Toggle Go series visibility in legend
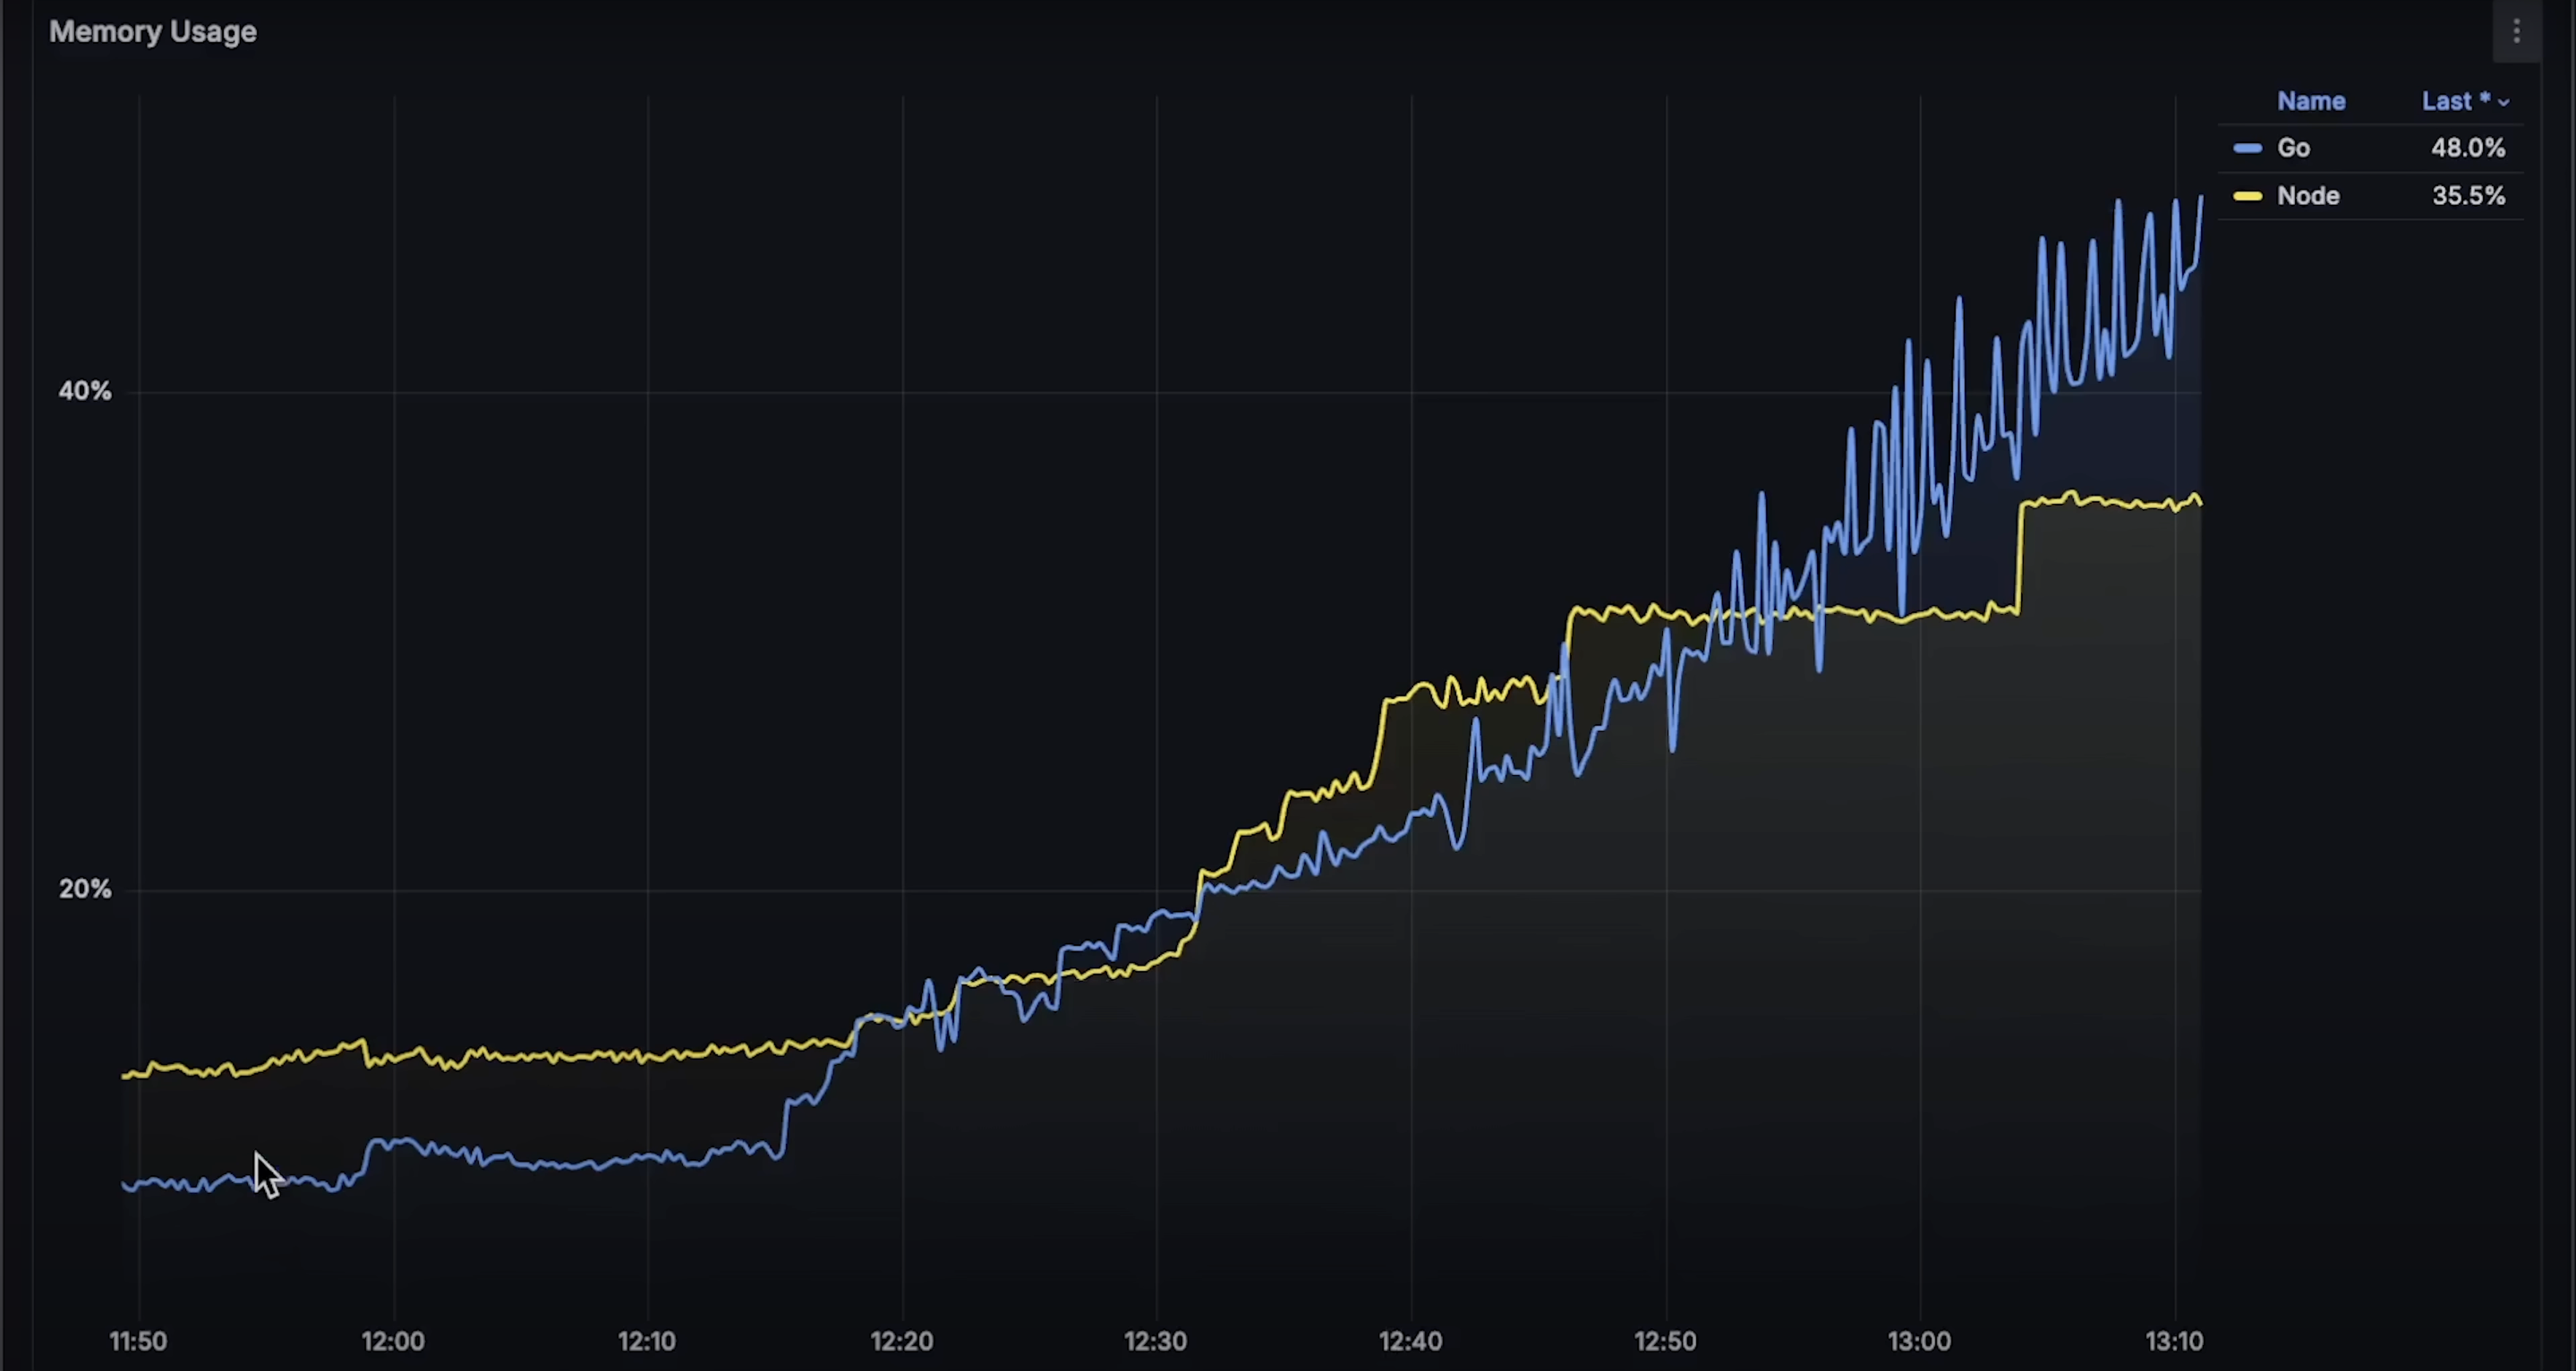The height and width of the screenshot is (1371, 2576). pos(2293,149)
